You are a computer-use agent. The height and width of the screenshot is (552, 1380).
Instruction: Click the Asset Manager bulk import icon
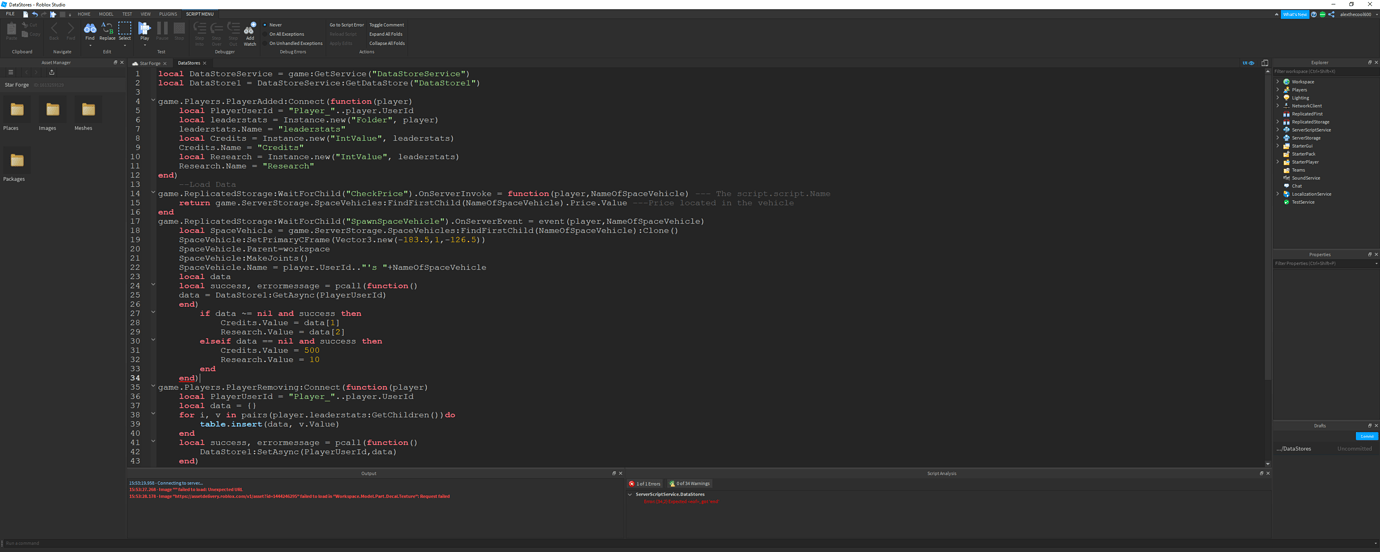click(52, 72)
